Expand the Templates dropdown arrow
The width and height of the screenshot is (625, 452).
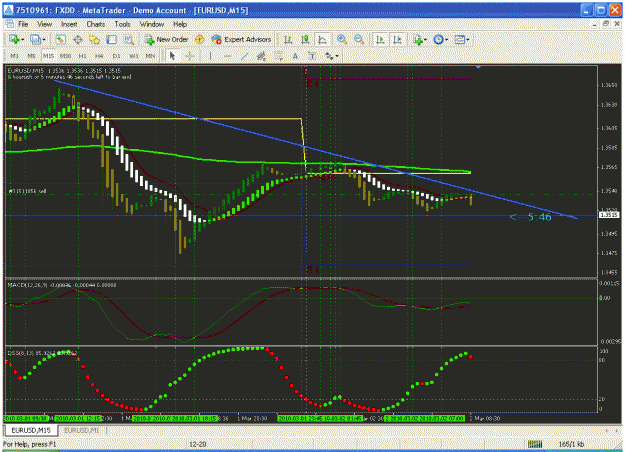tap(468, 39)
